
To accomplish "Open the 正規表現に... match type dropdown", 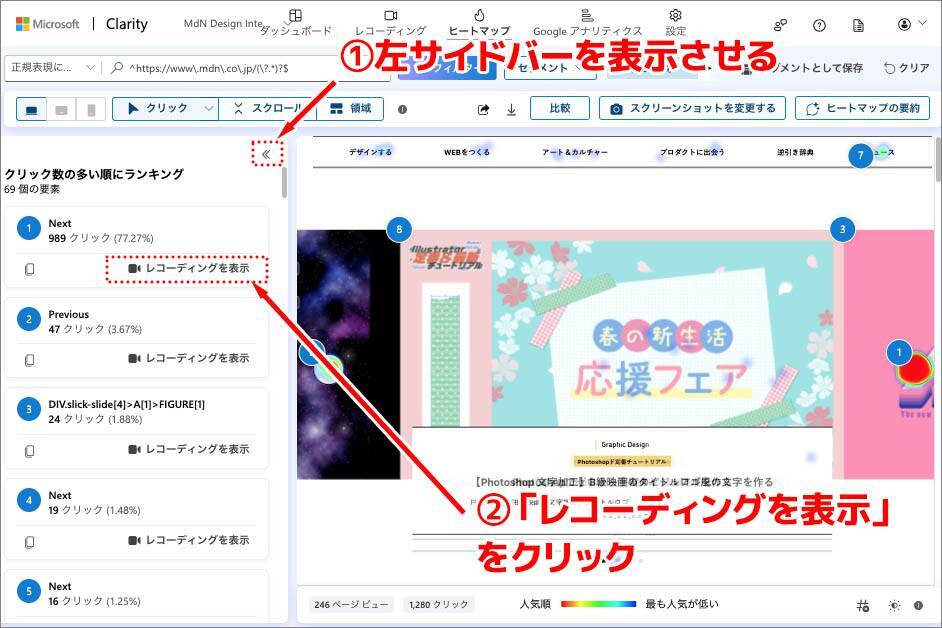I will click(x=52, y=67).
